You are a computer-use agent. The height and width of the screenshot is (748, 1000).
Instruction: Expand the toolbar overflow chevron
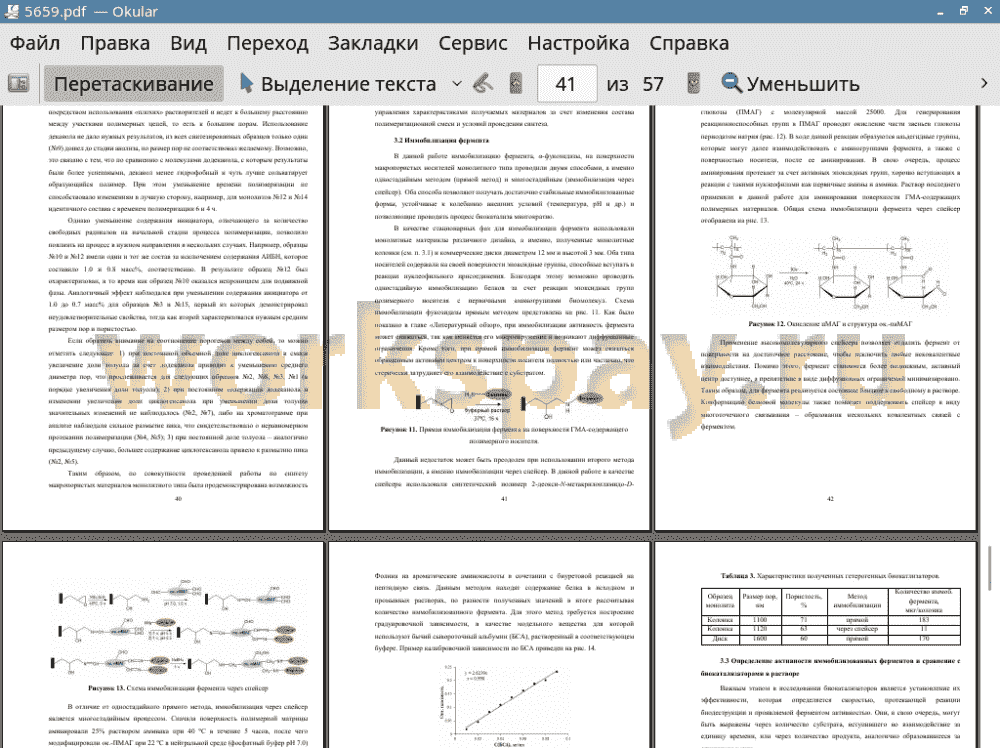tap(984, 84)
